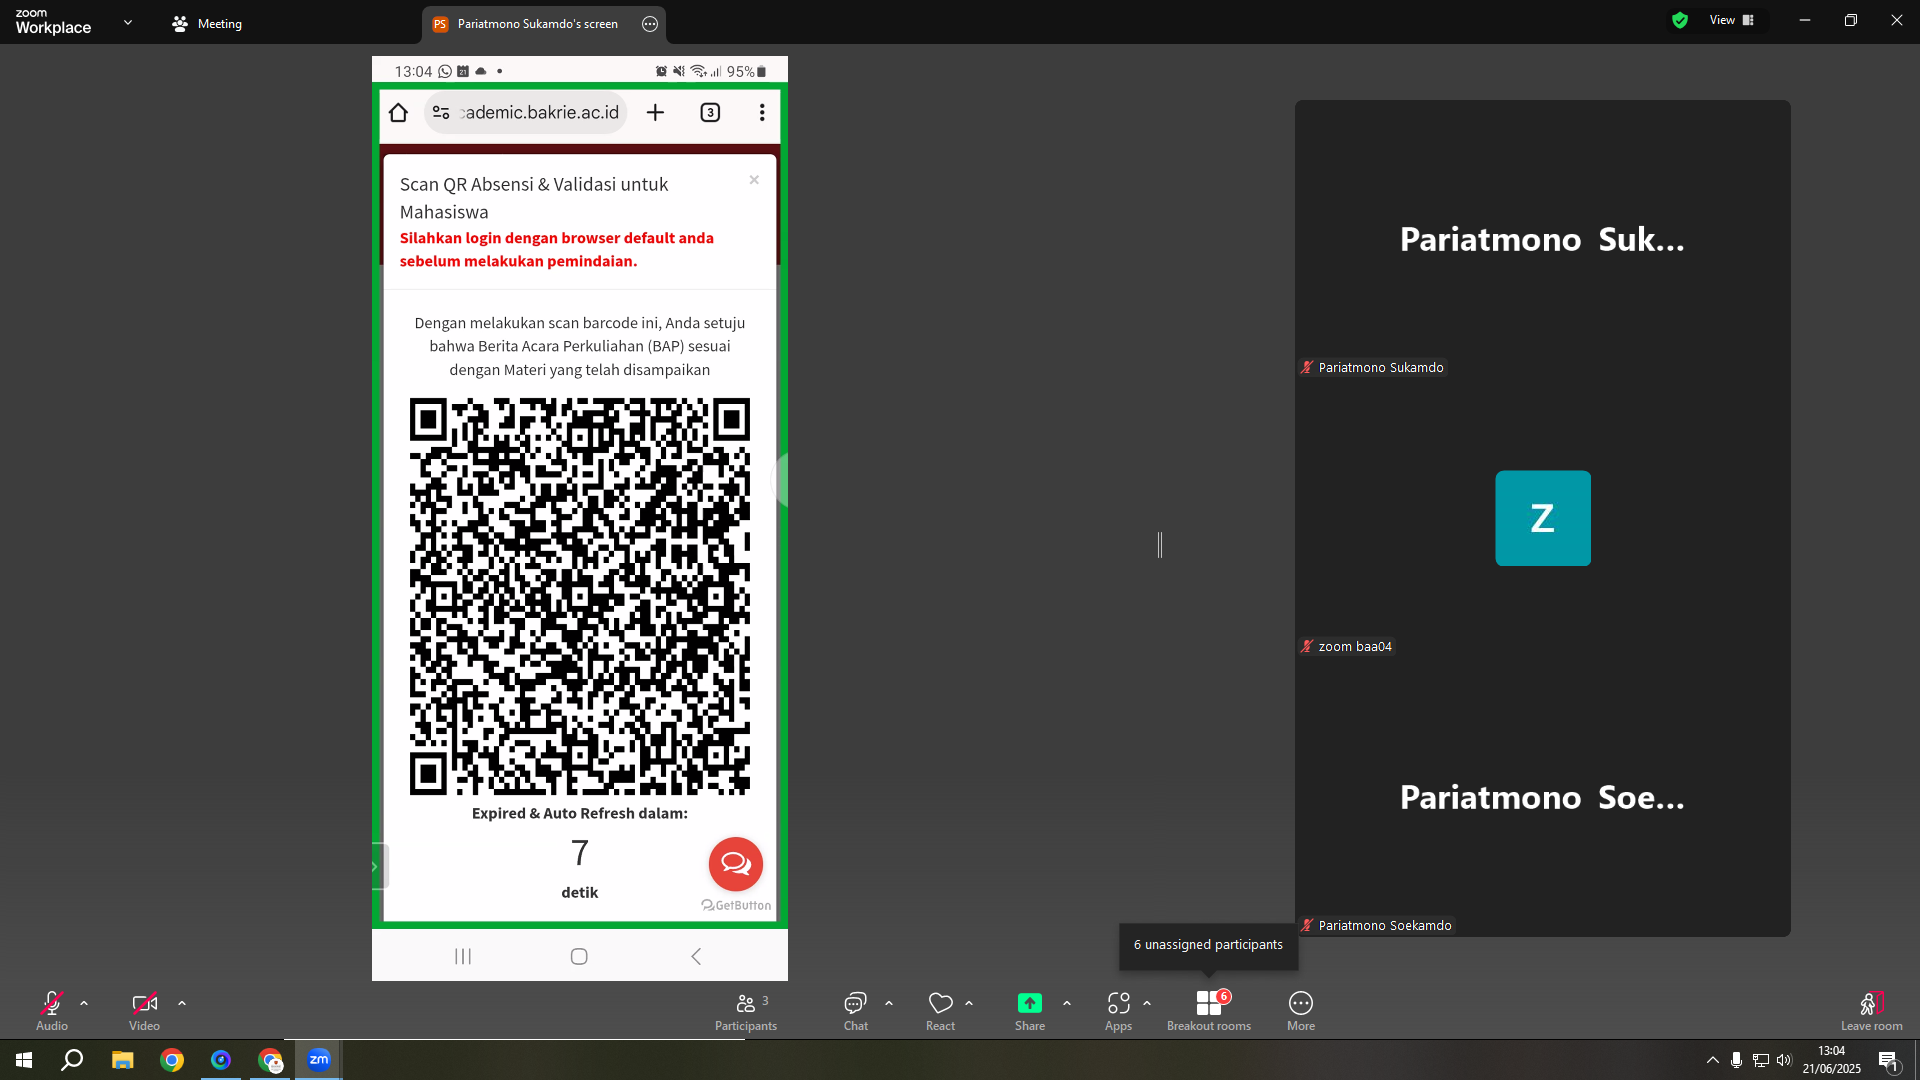Open Windows Search from the taskbar
Image resolution: width=1920 pixels, height=1080 pixels.
click(72, 1060)
